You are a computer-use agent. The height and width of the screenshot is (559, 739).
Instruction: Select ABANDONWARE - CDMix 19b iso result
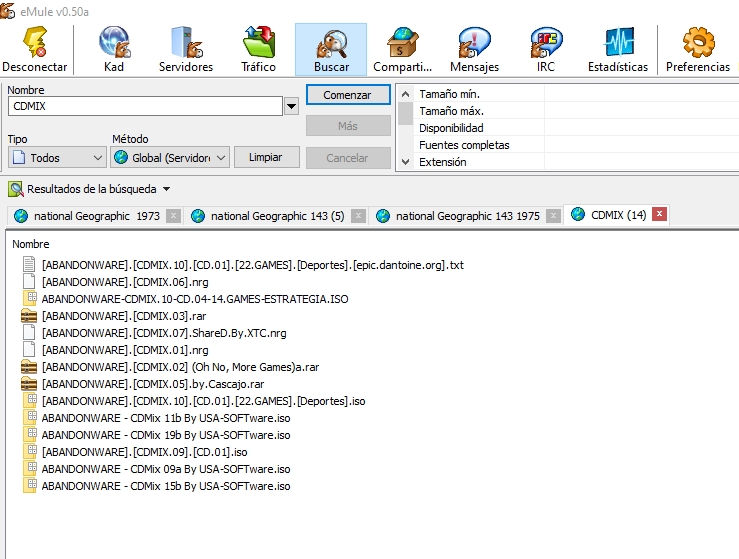tap(166, 435)
